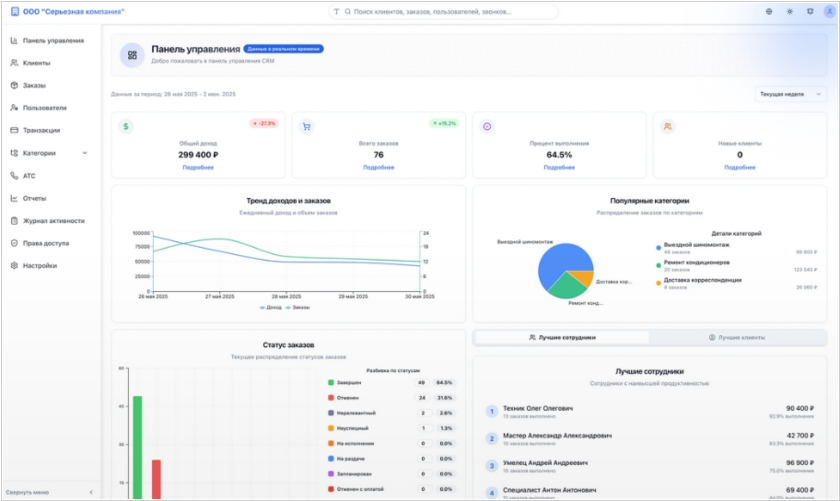840x501 pixels.
Task: Expand the Категории sidebar submenu chevron
Action: point(84,153)
